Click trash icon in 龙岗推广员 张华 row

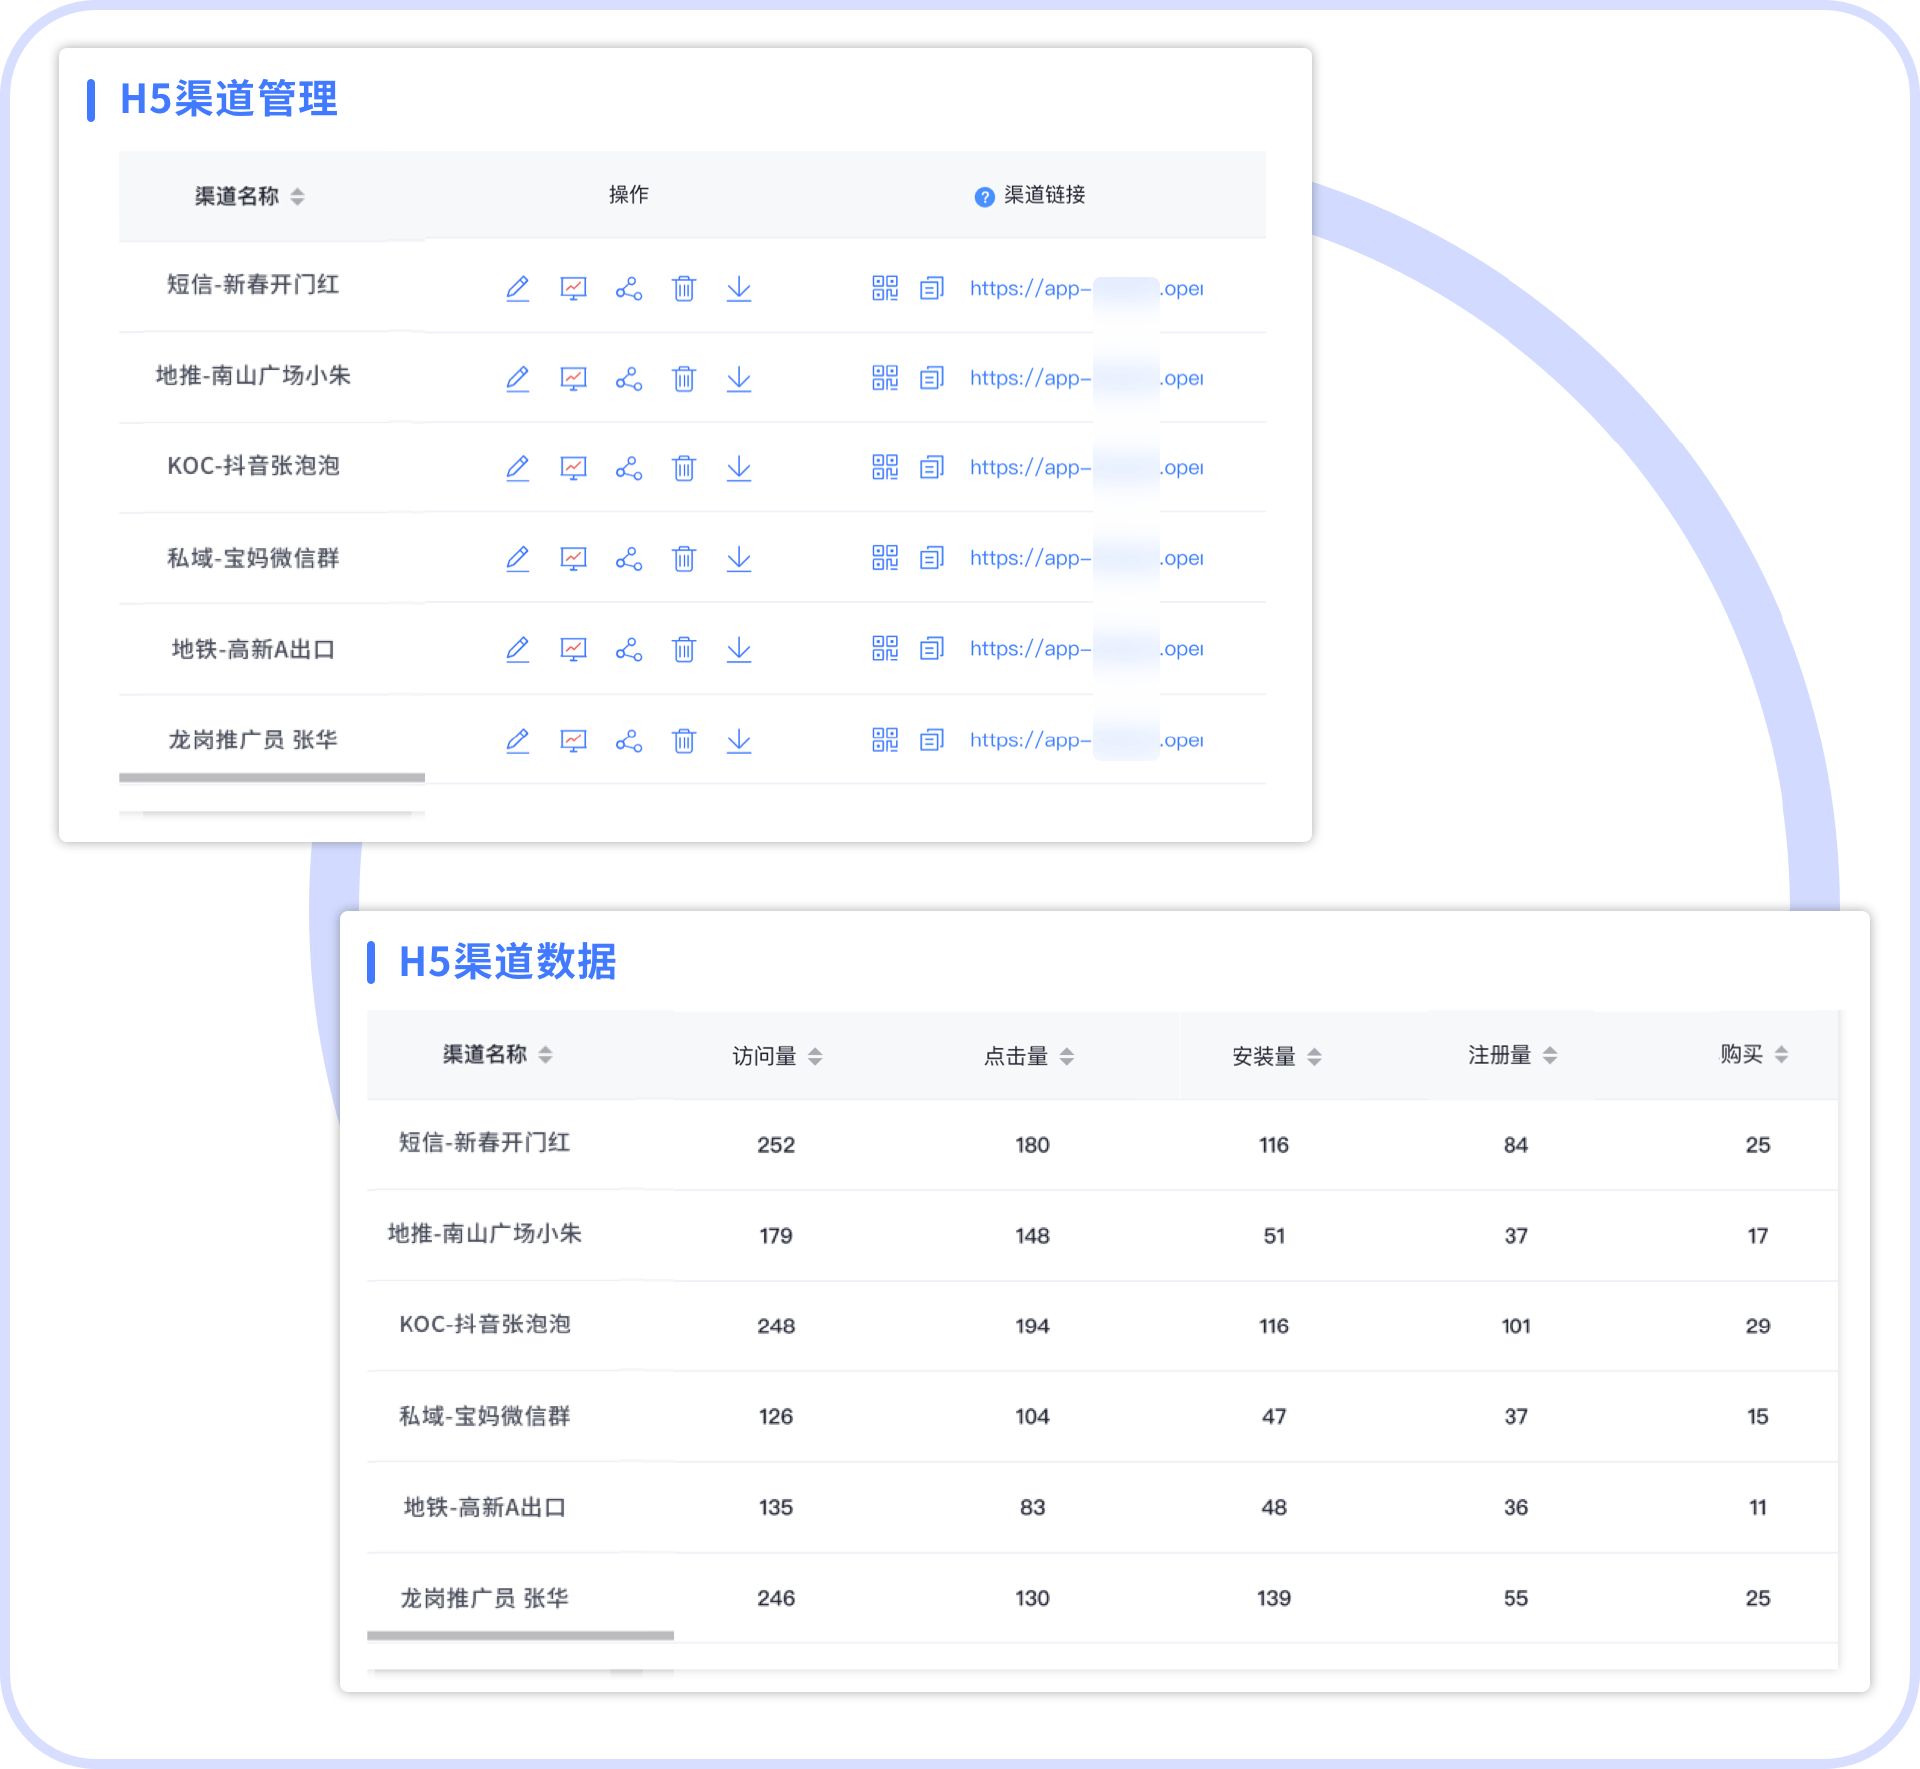click(684, 741)
